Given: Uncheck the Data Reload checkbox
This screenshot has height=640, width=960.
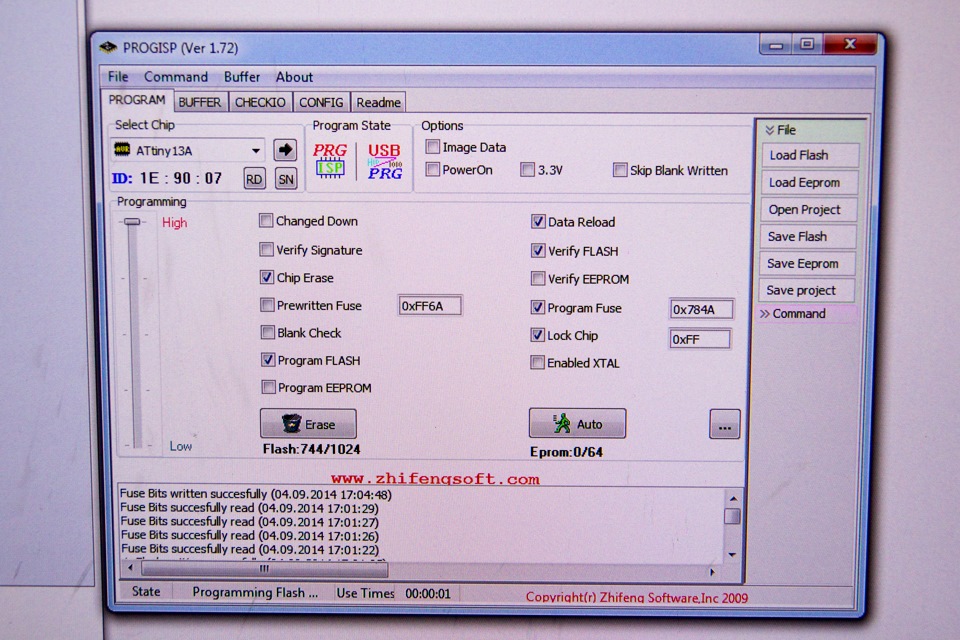Looking at the screenshot, I should pos(538,222).
